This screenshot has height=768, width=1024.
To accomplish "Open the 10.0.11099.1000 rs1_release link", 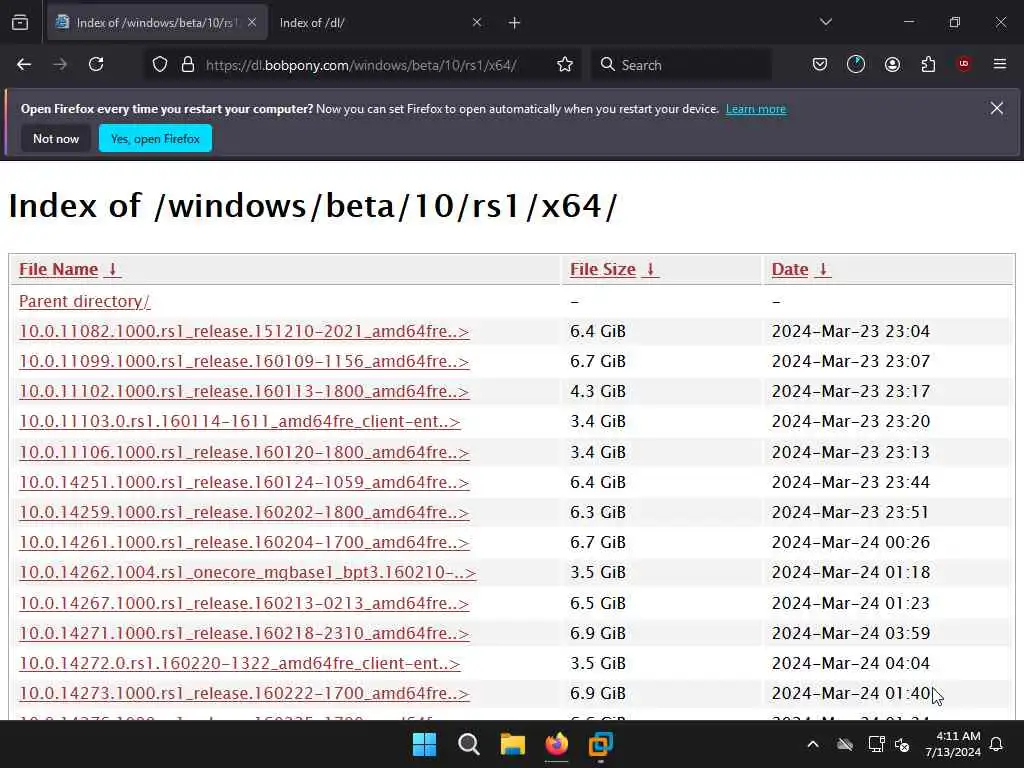I will (x=244, y=361).
